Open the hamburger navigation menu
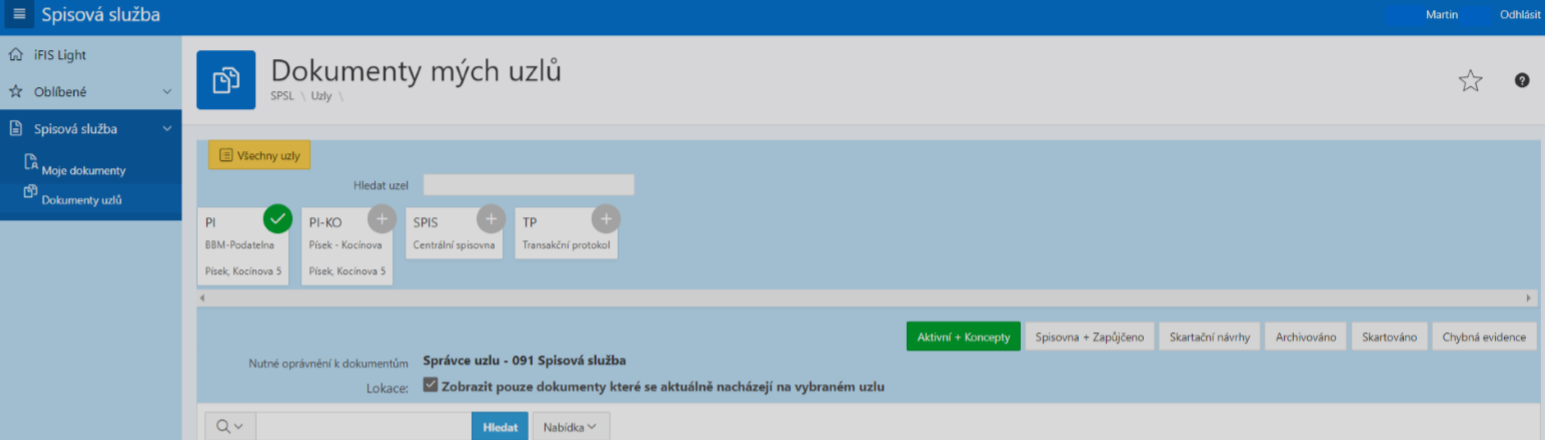Screen dimensions: 1545x440 [18, 15]
